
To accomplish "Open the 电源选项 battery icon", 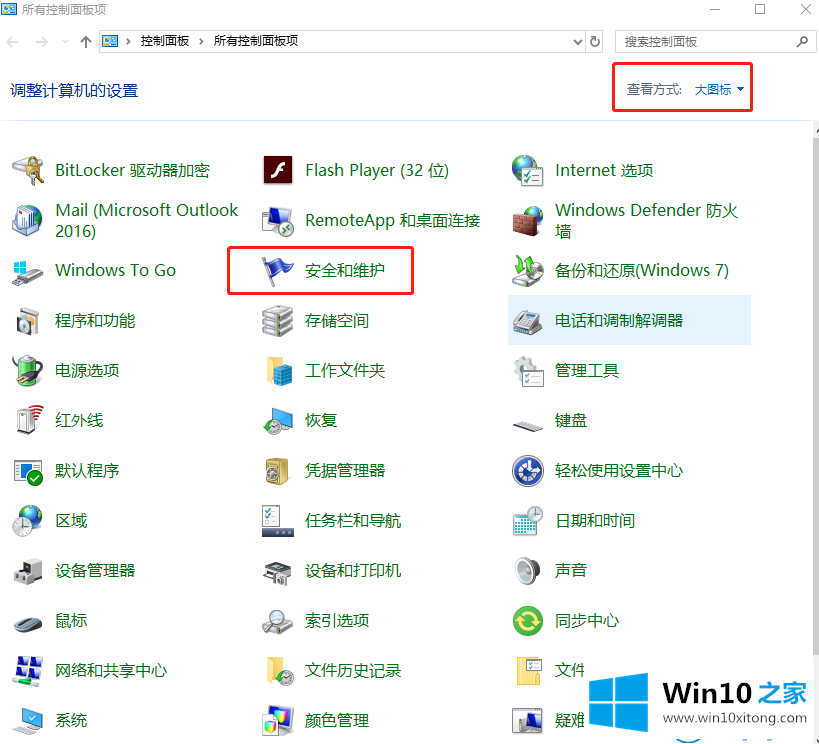I will pos(27,370).
